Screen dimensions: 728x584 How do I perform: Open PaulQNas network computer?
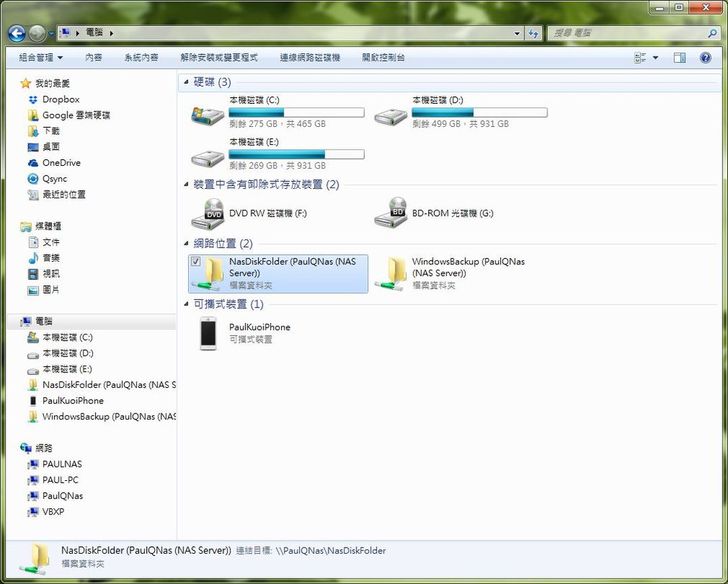(x=63, y=496)
